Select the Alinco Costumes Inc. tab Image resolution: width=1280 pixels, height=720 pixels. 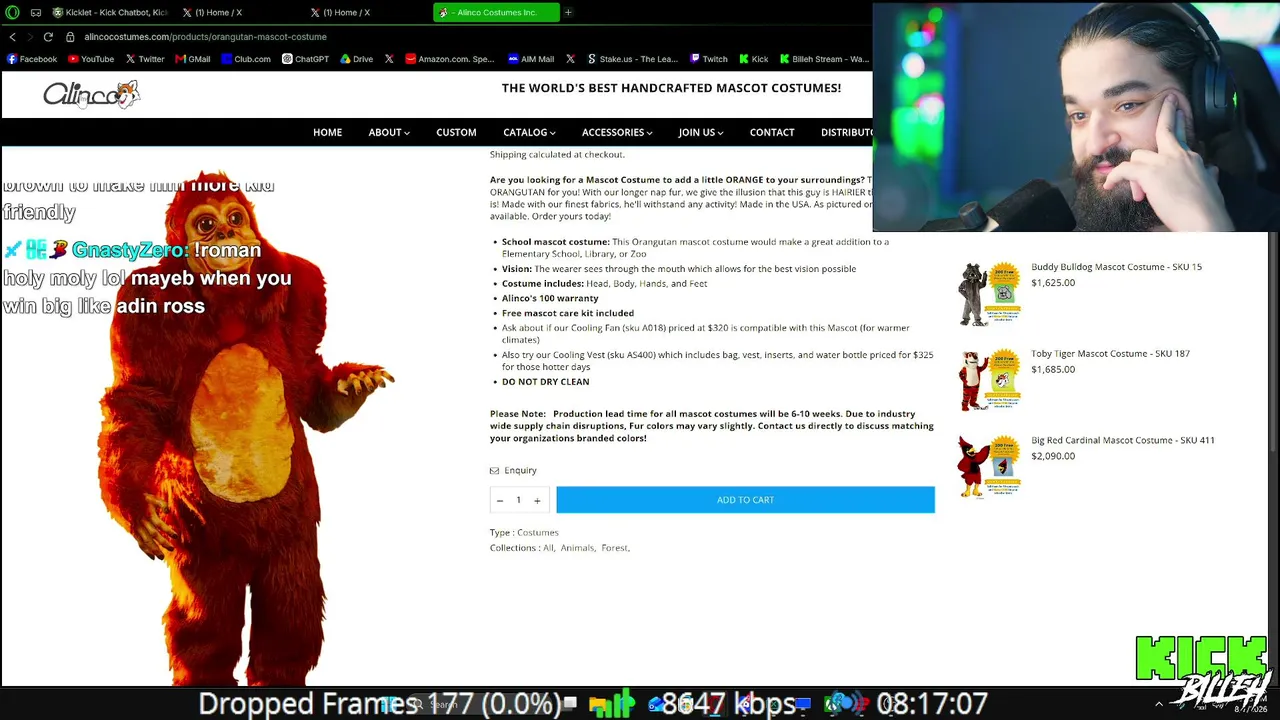[x=496, y=12]
